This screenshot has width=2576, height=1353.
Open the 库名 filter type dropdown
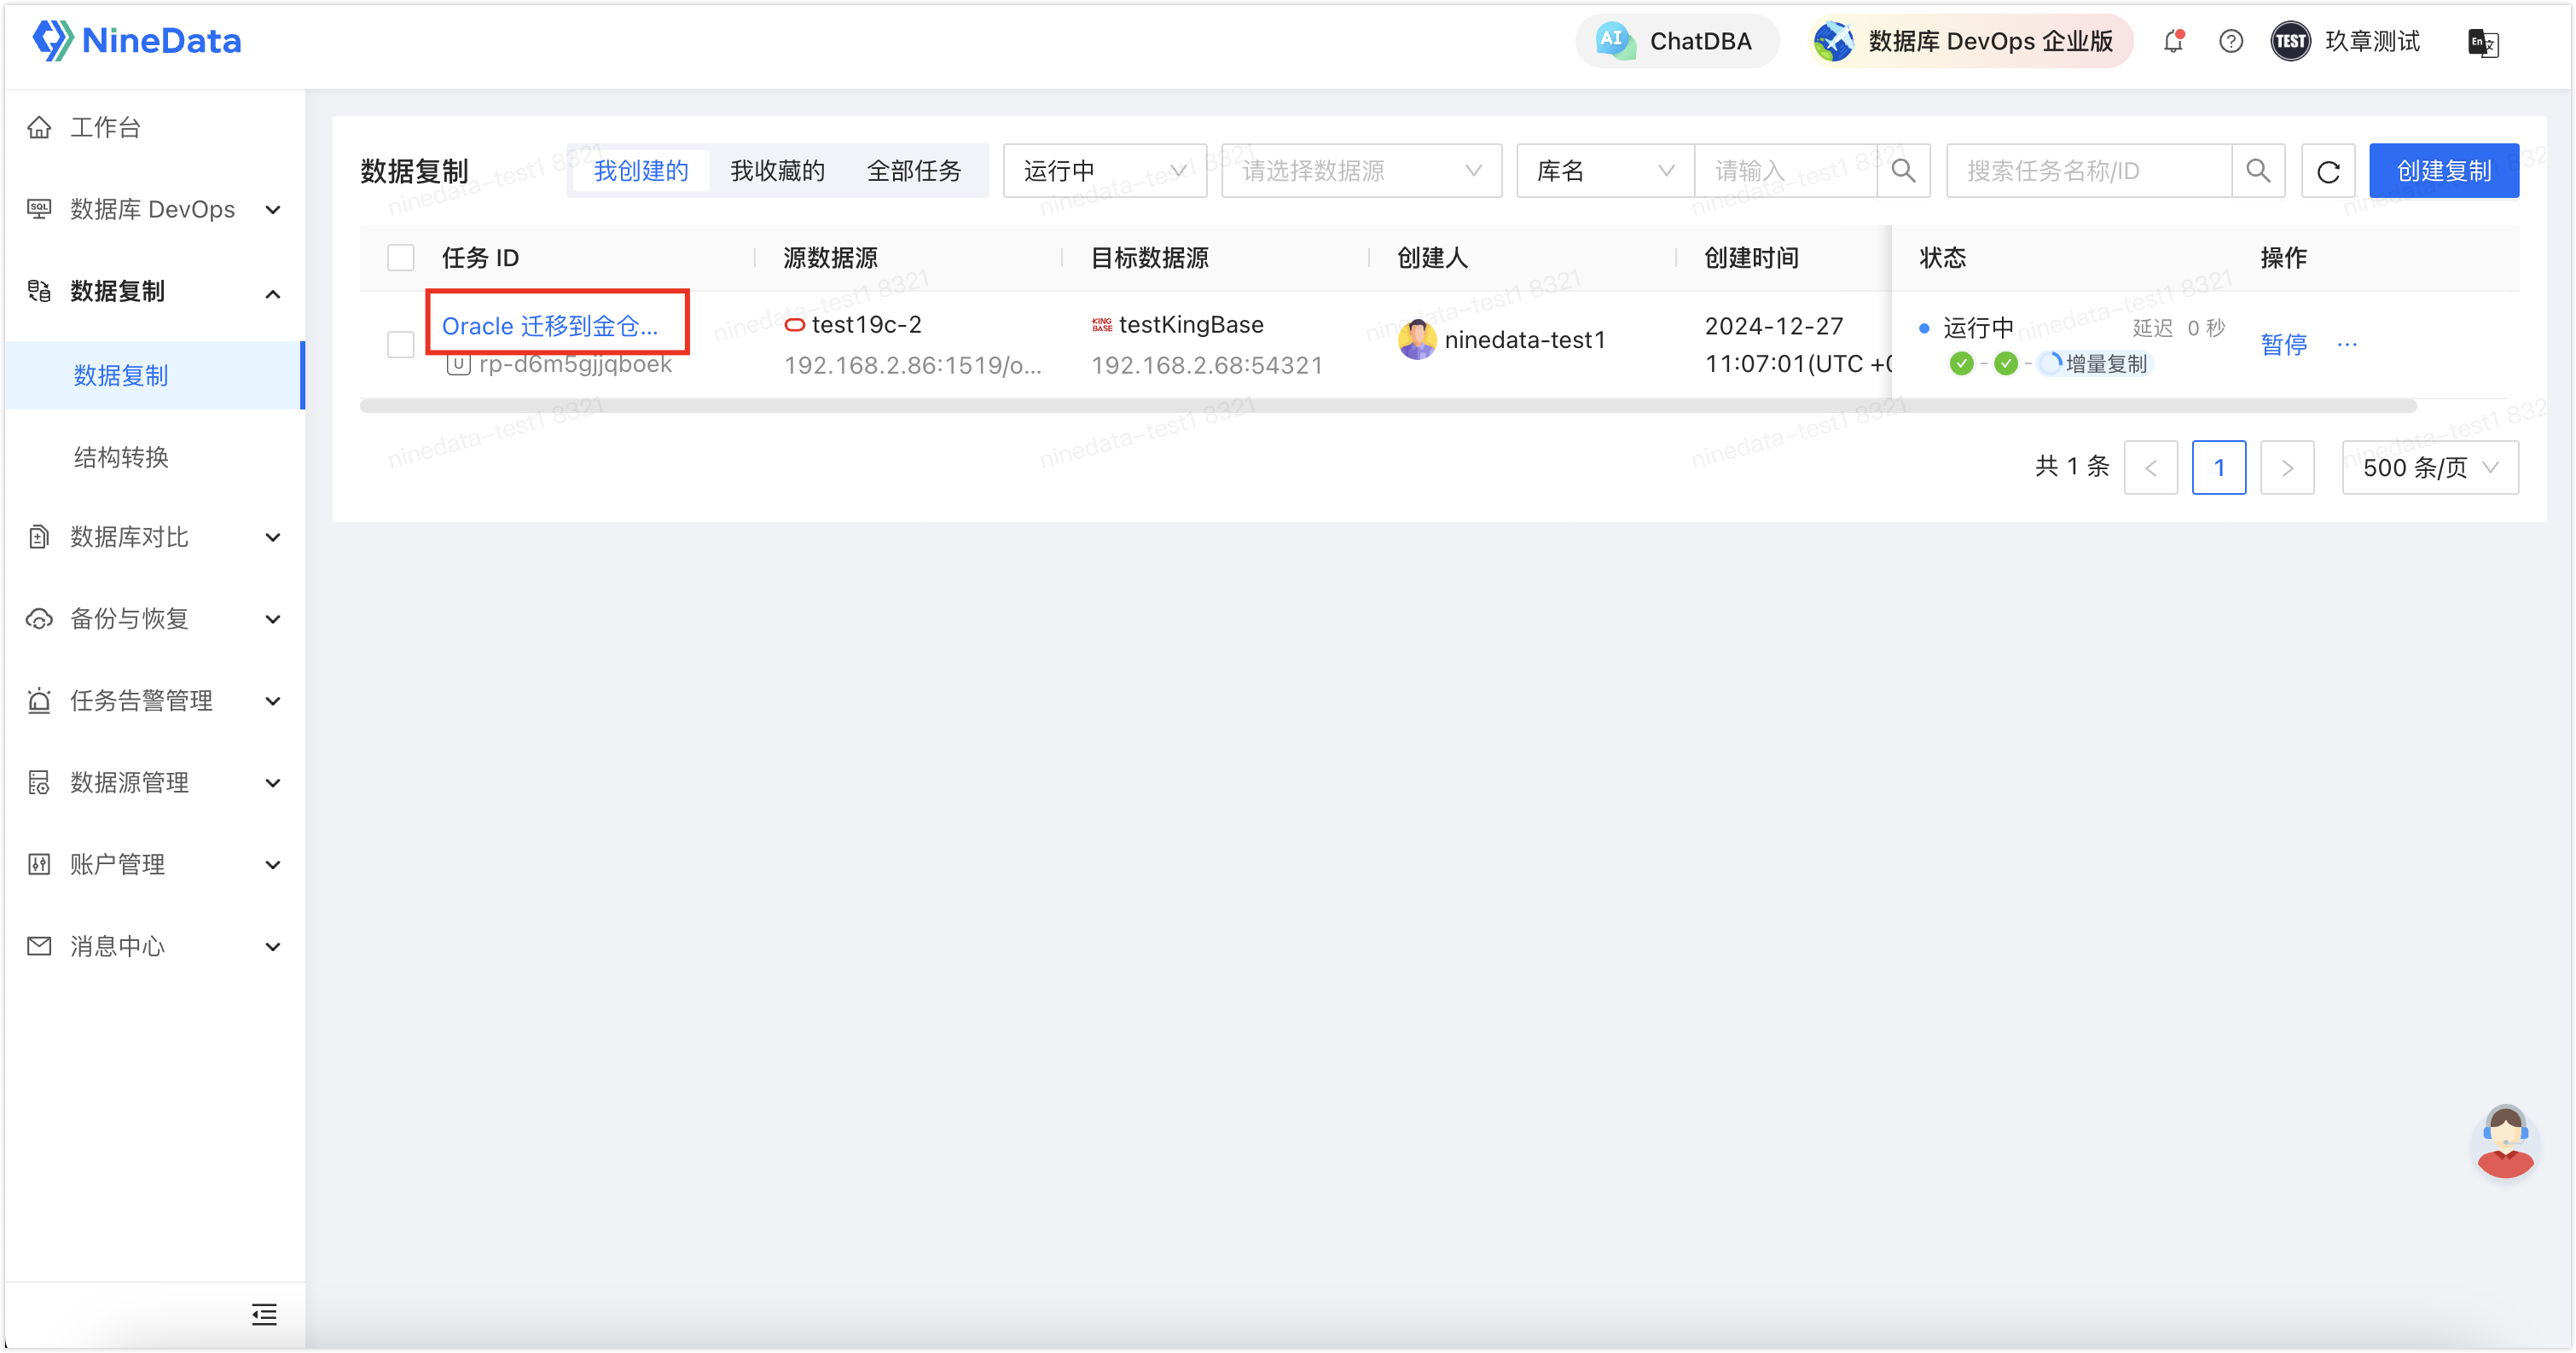(x=1605, y=171)
